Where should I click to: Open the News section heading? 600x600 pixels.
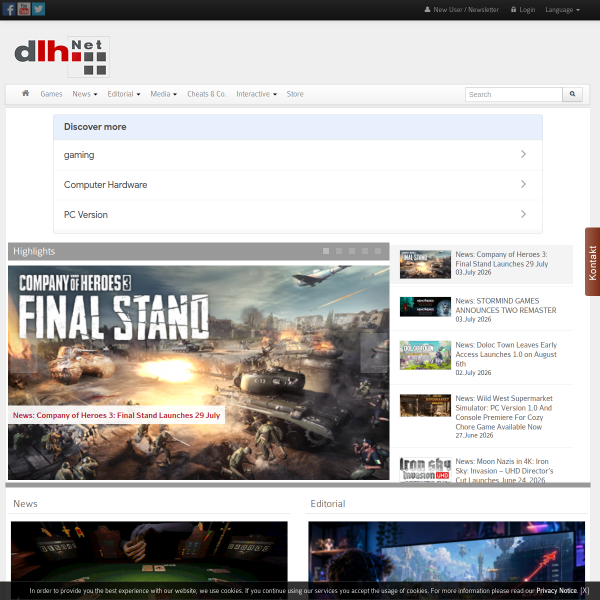25,504
